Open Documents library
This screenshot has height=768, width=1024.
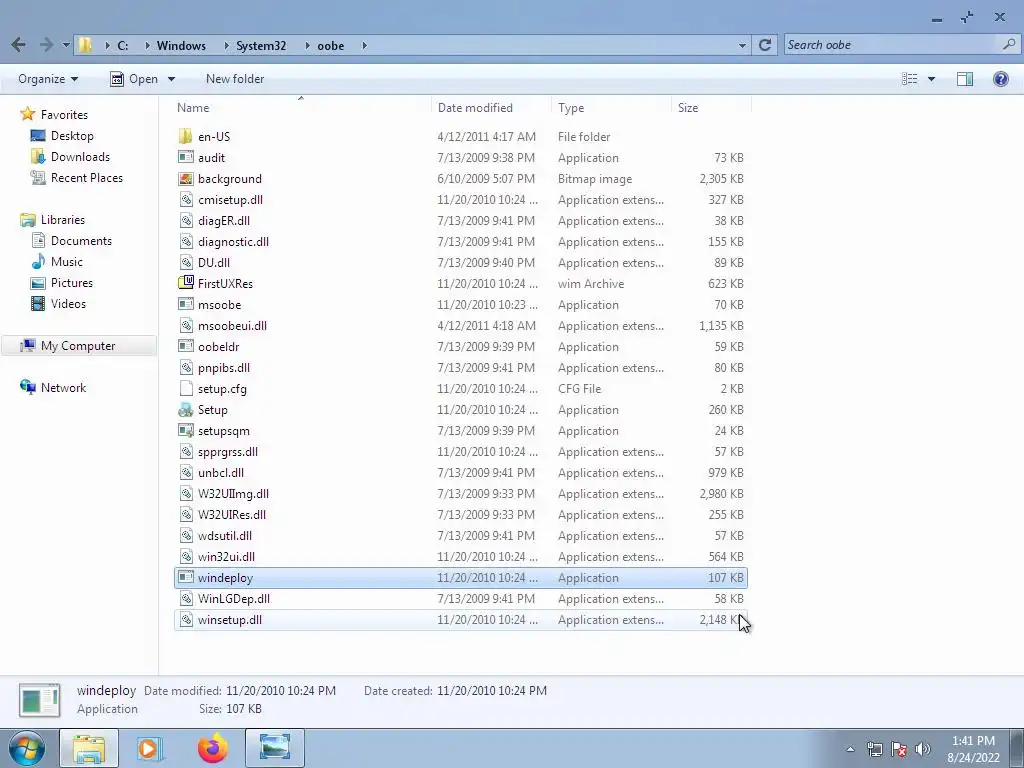[81, 241]
